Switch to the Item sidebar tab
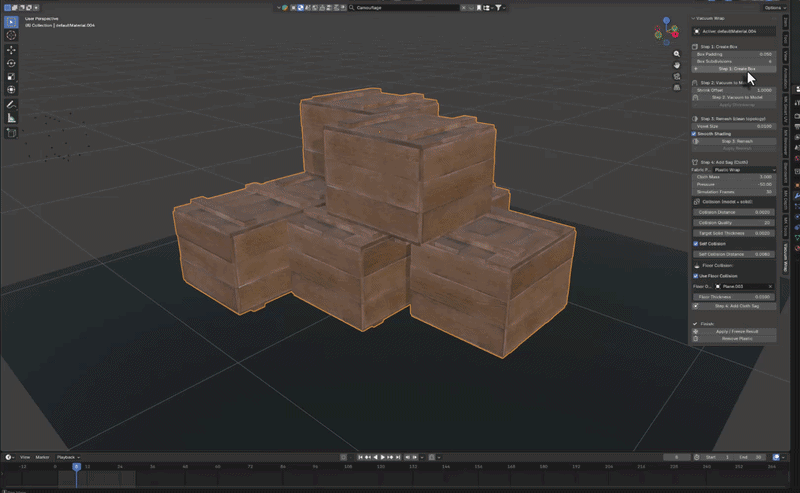 [785, 22]
